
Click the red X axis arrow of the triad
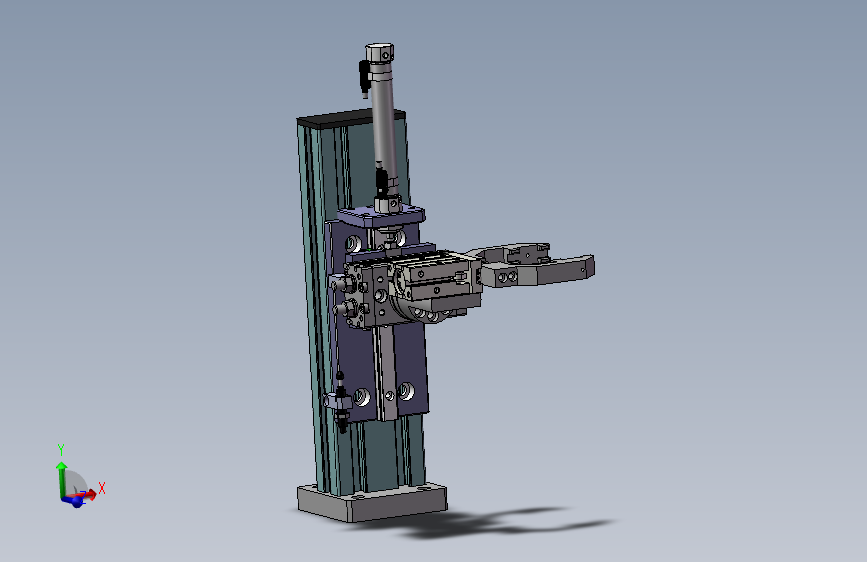pyautogui.click(x=87, y=495)
